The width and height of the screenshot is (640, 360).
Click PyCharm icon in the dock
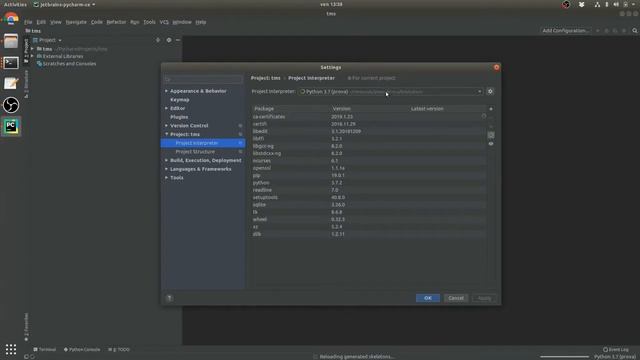pos(11,126)
